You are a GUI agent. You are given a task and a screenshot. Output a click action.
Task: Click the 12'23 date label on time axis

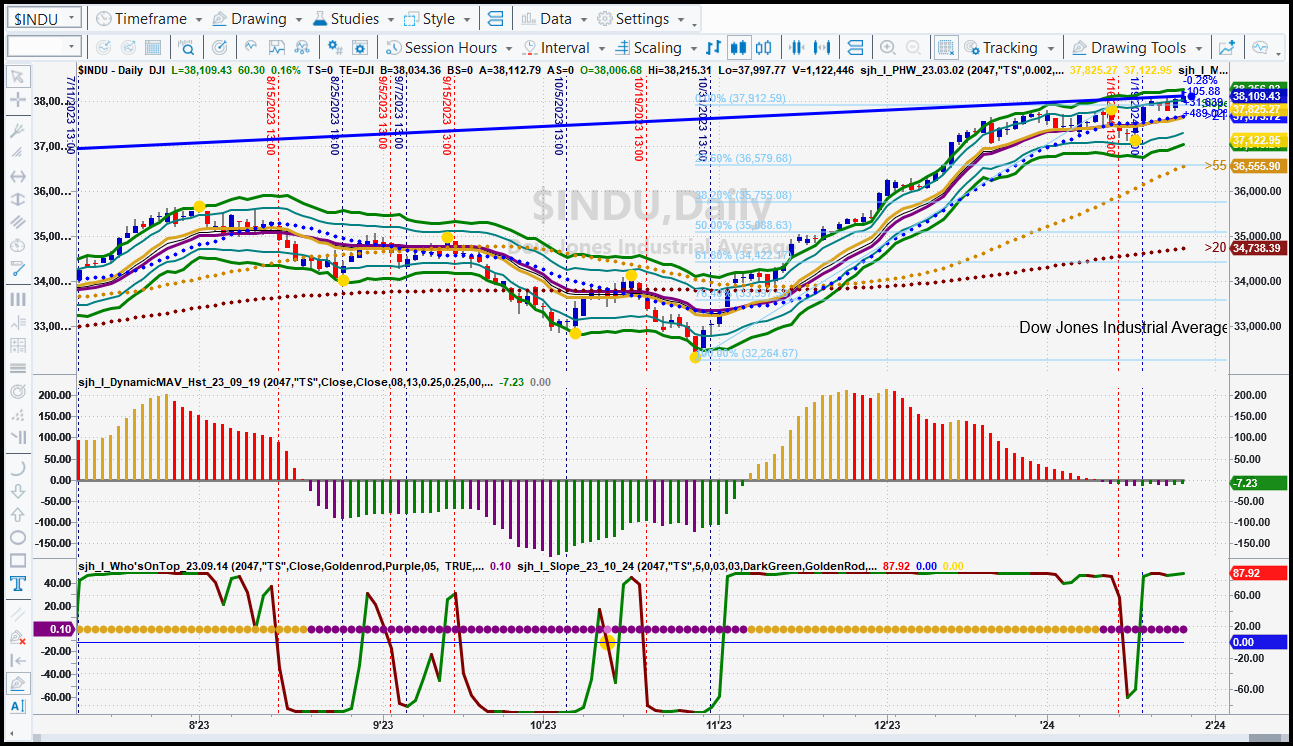coord(886,723)
